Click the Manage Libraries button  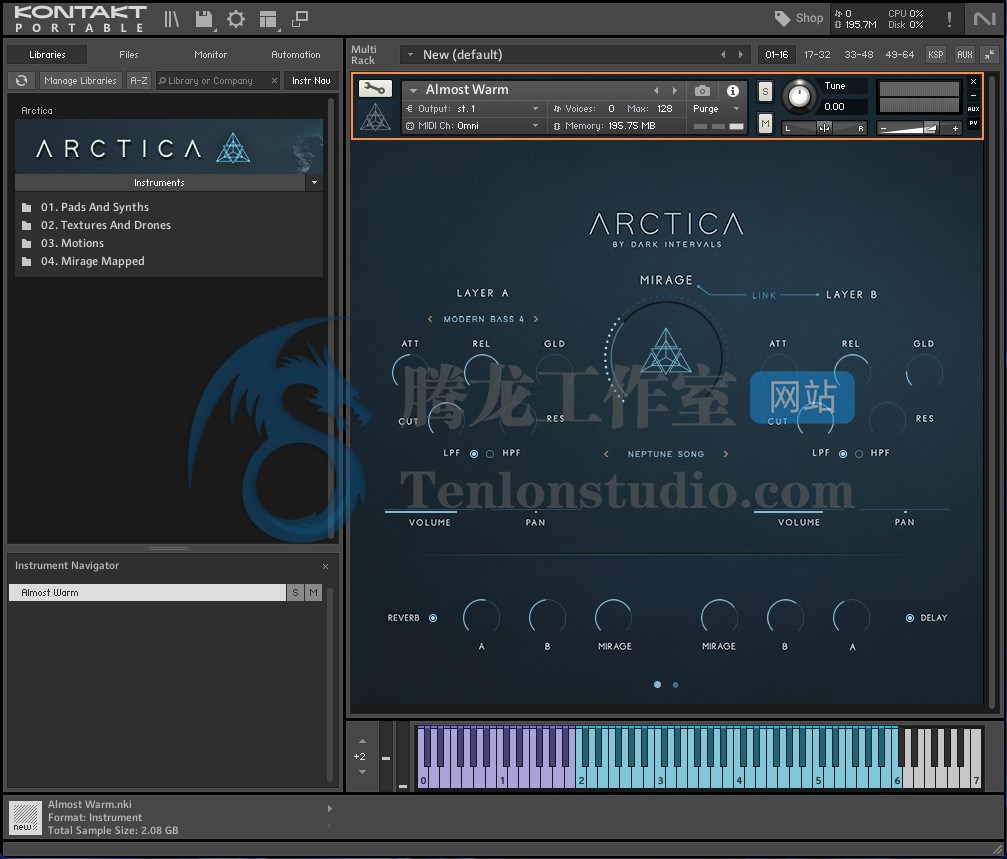pyautogui.click(x=80, y=81)
